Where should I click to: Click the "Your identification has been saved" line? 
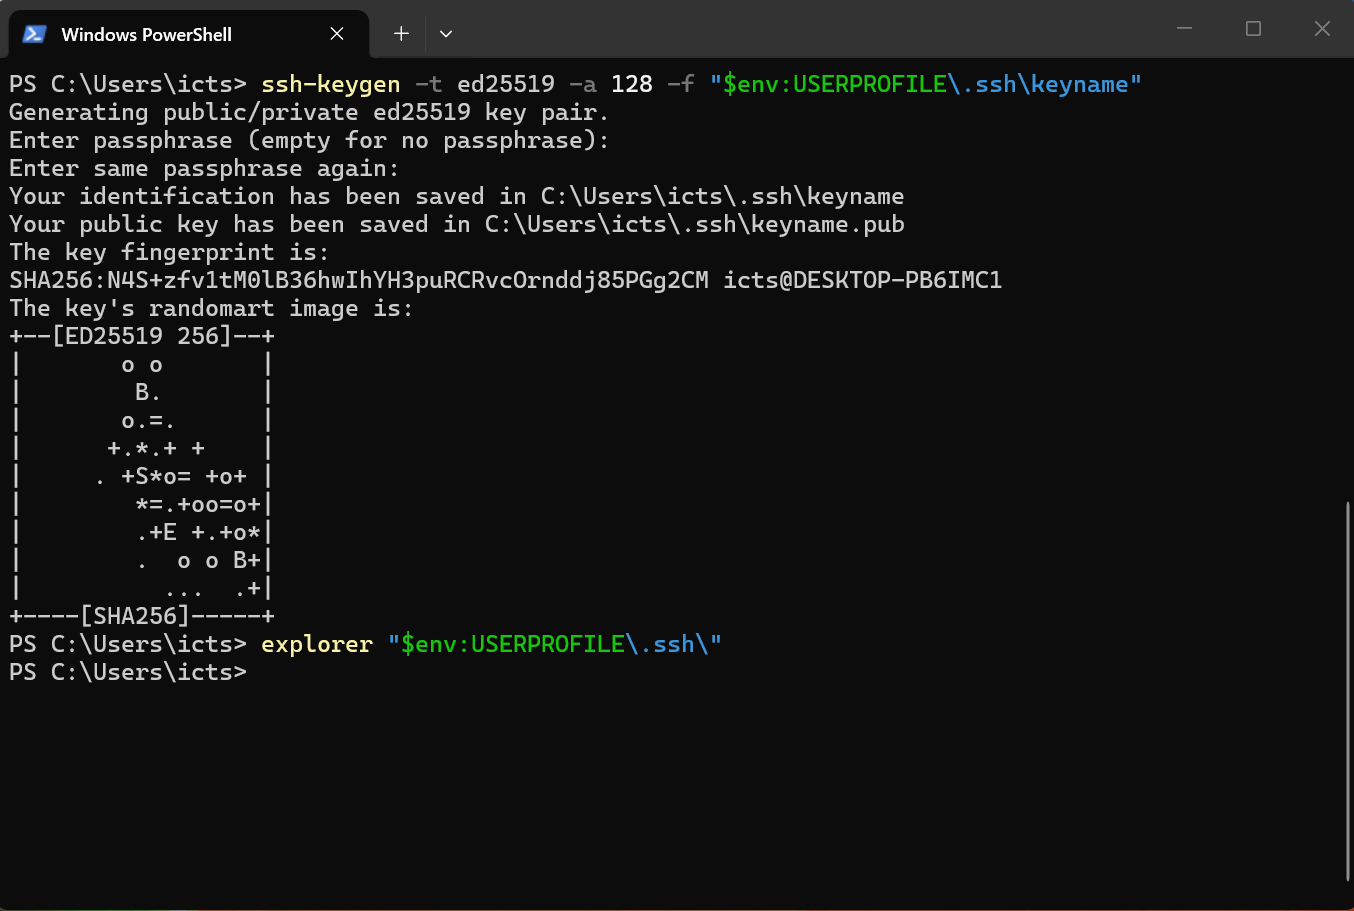tap(457, 197)
